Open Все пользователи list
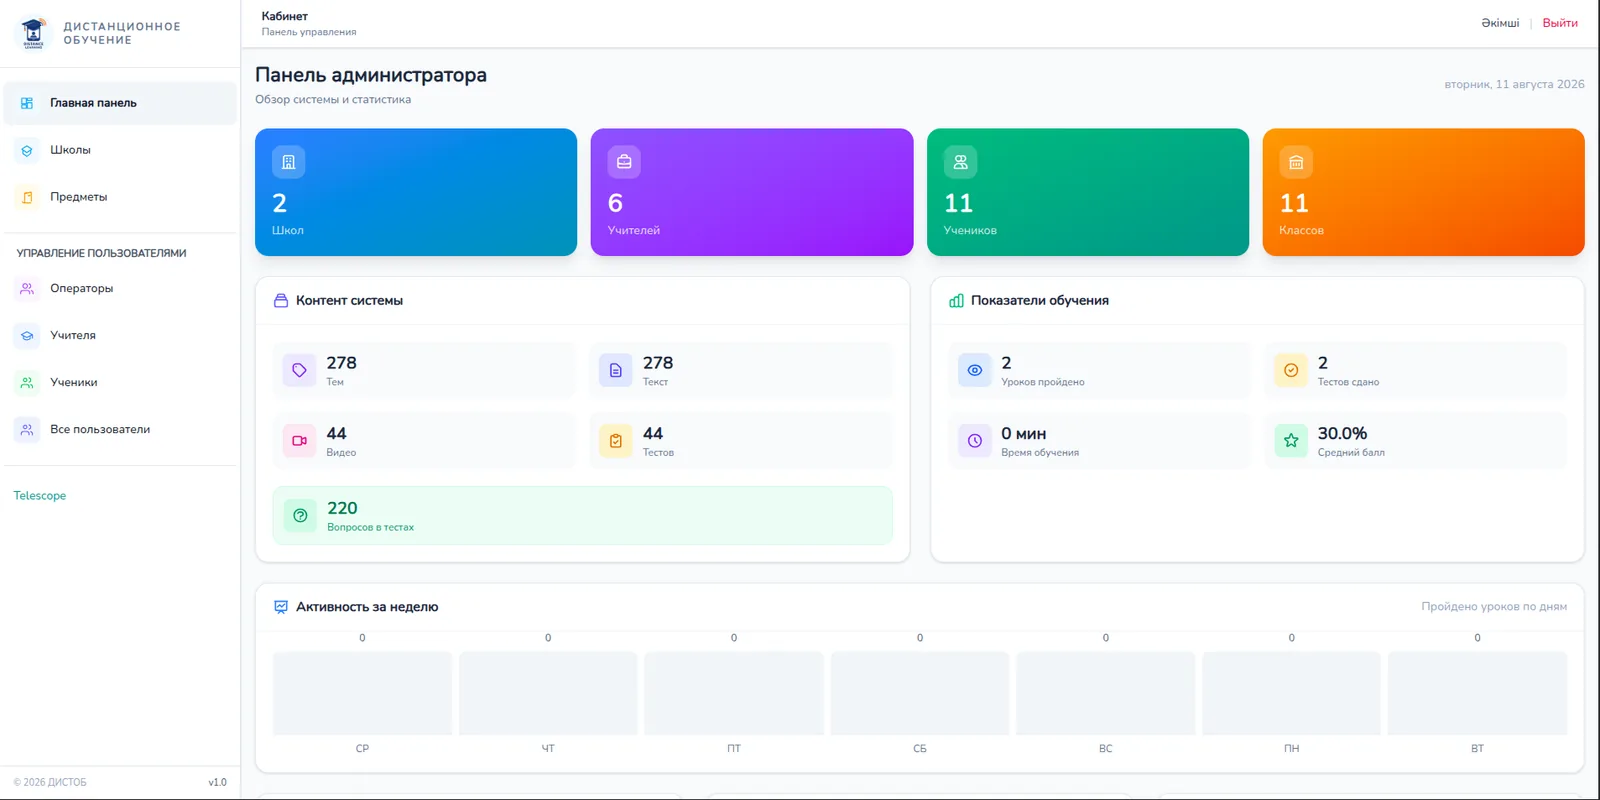This screenshot has width=1600, height=800. (x=120, y=429)
